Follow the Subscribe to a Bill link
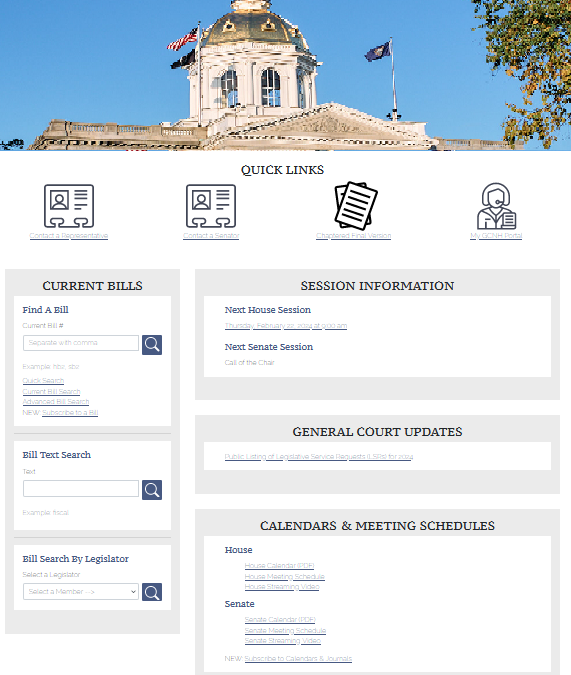The image size is (571, 675). point(70,412)
